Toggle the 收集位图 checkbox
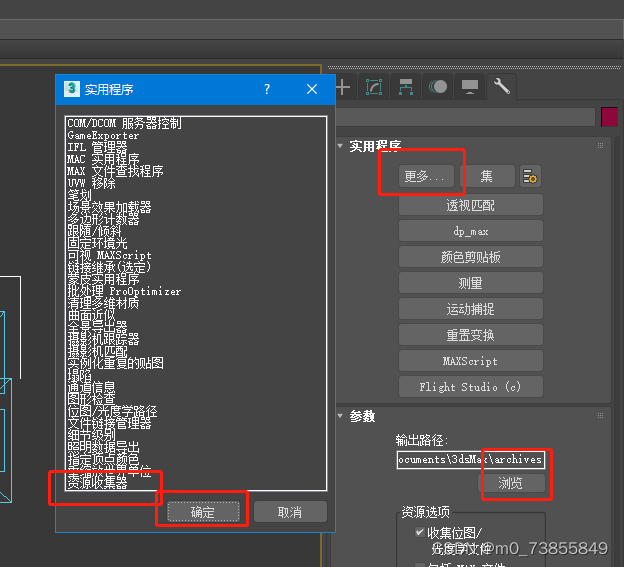The image size is (624, 567). tap(419, 532)
